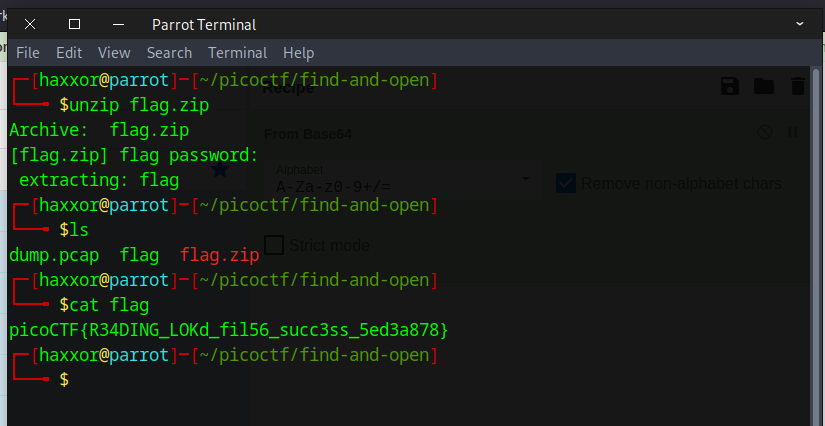Minimize the Parrot Terminal window

(x=118, y=24)
